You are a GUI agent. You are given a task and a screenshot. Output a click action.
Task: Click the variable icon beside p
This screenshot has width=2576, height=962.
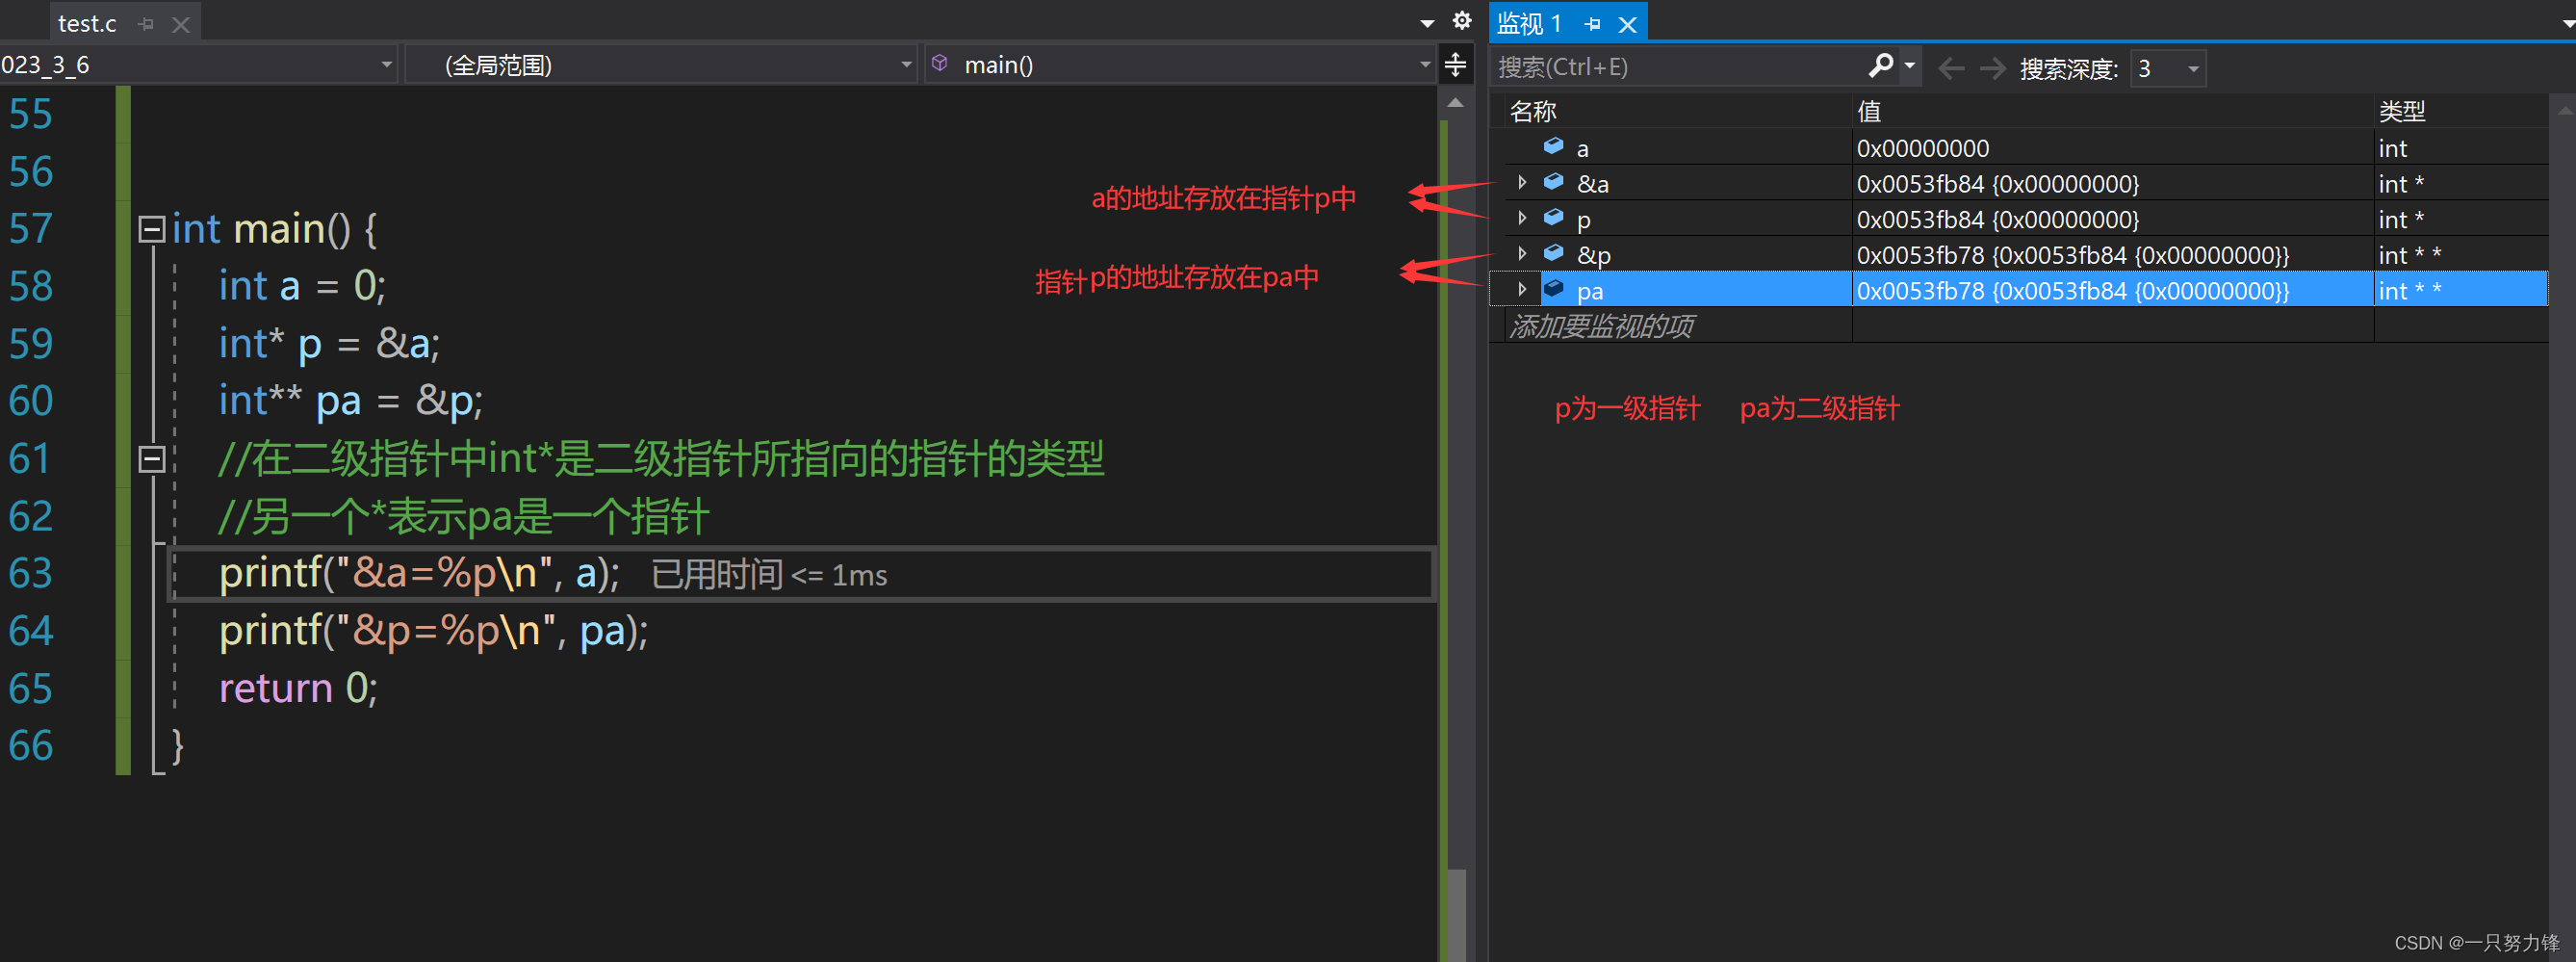pos(1553,217)
